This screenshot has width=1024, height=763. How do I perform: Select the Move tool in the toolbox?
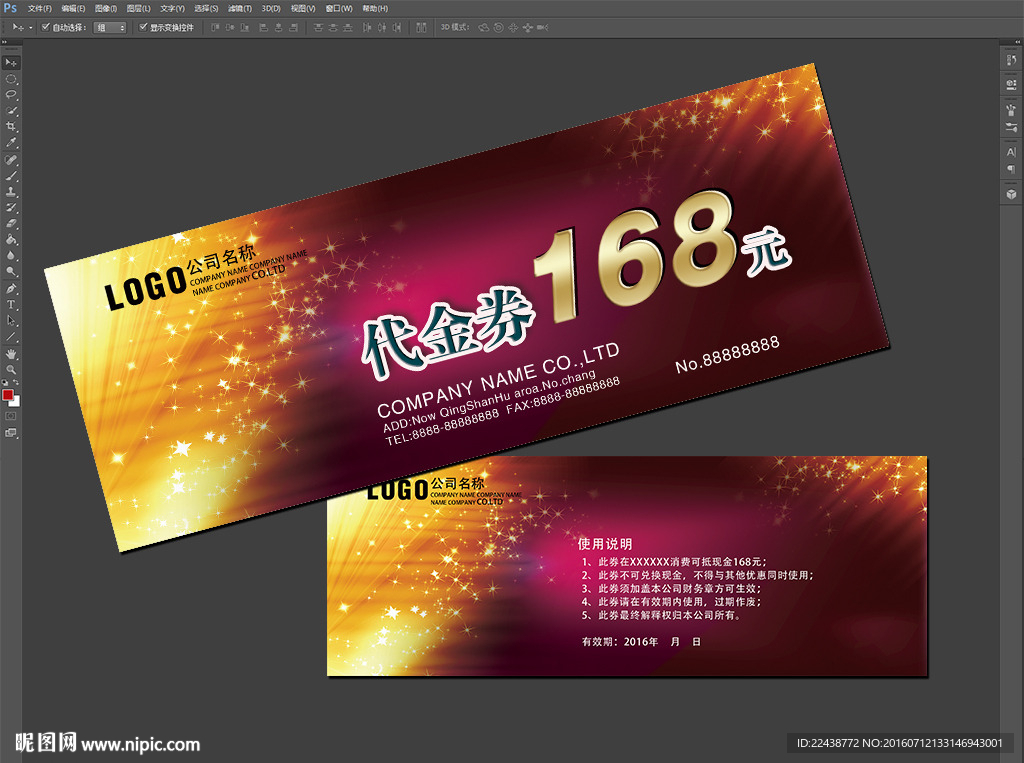coord(11,63)
